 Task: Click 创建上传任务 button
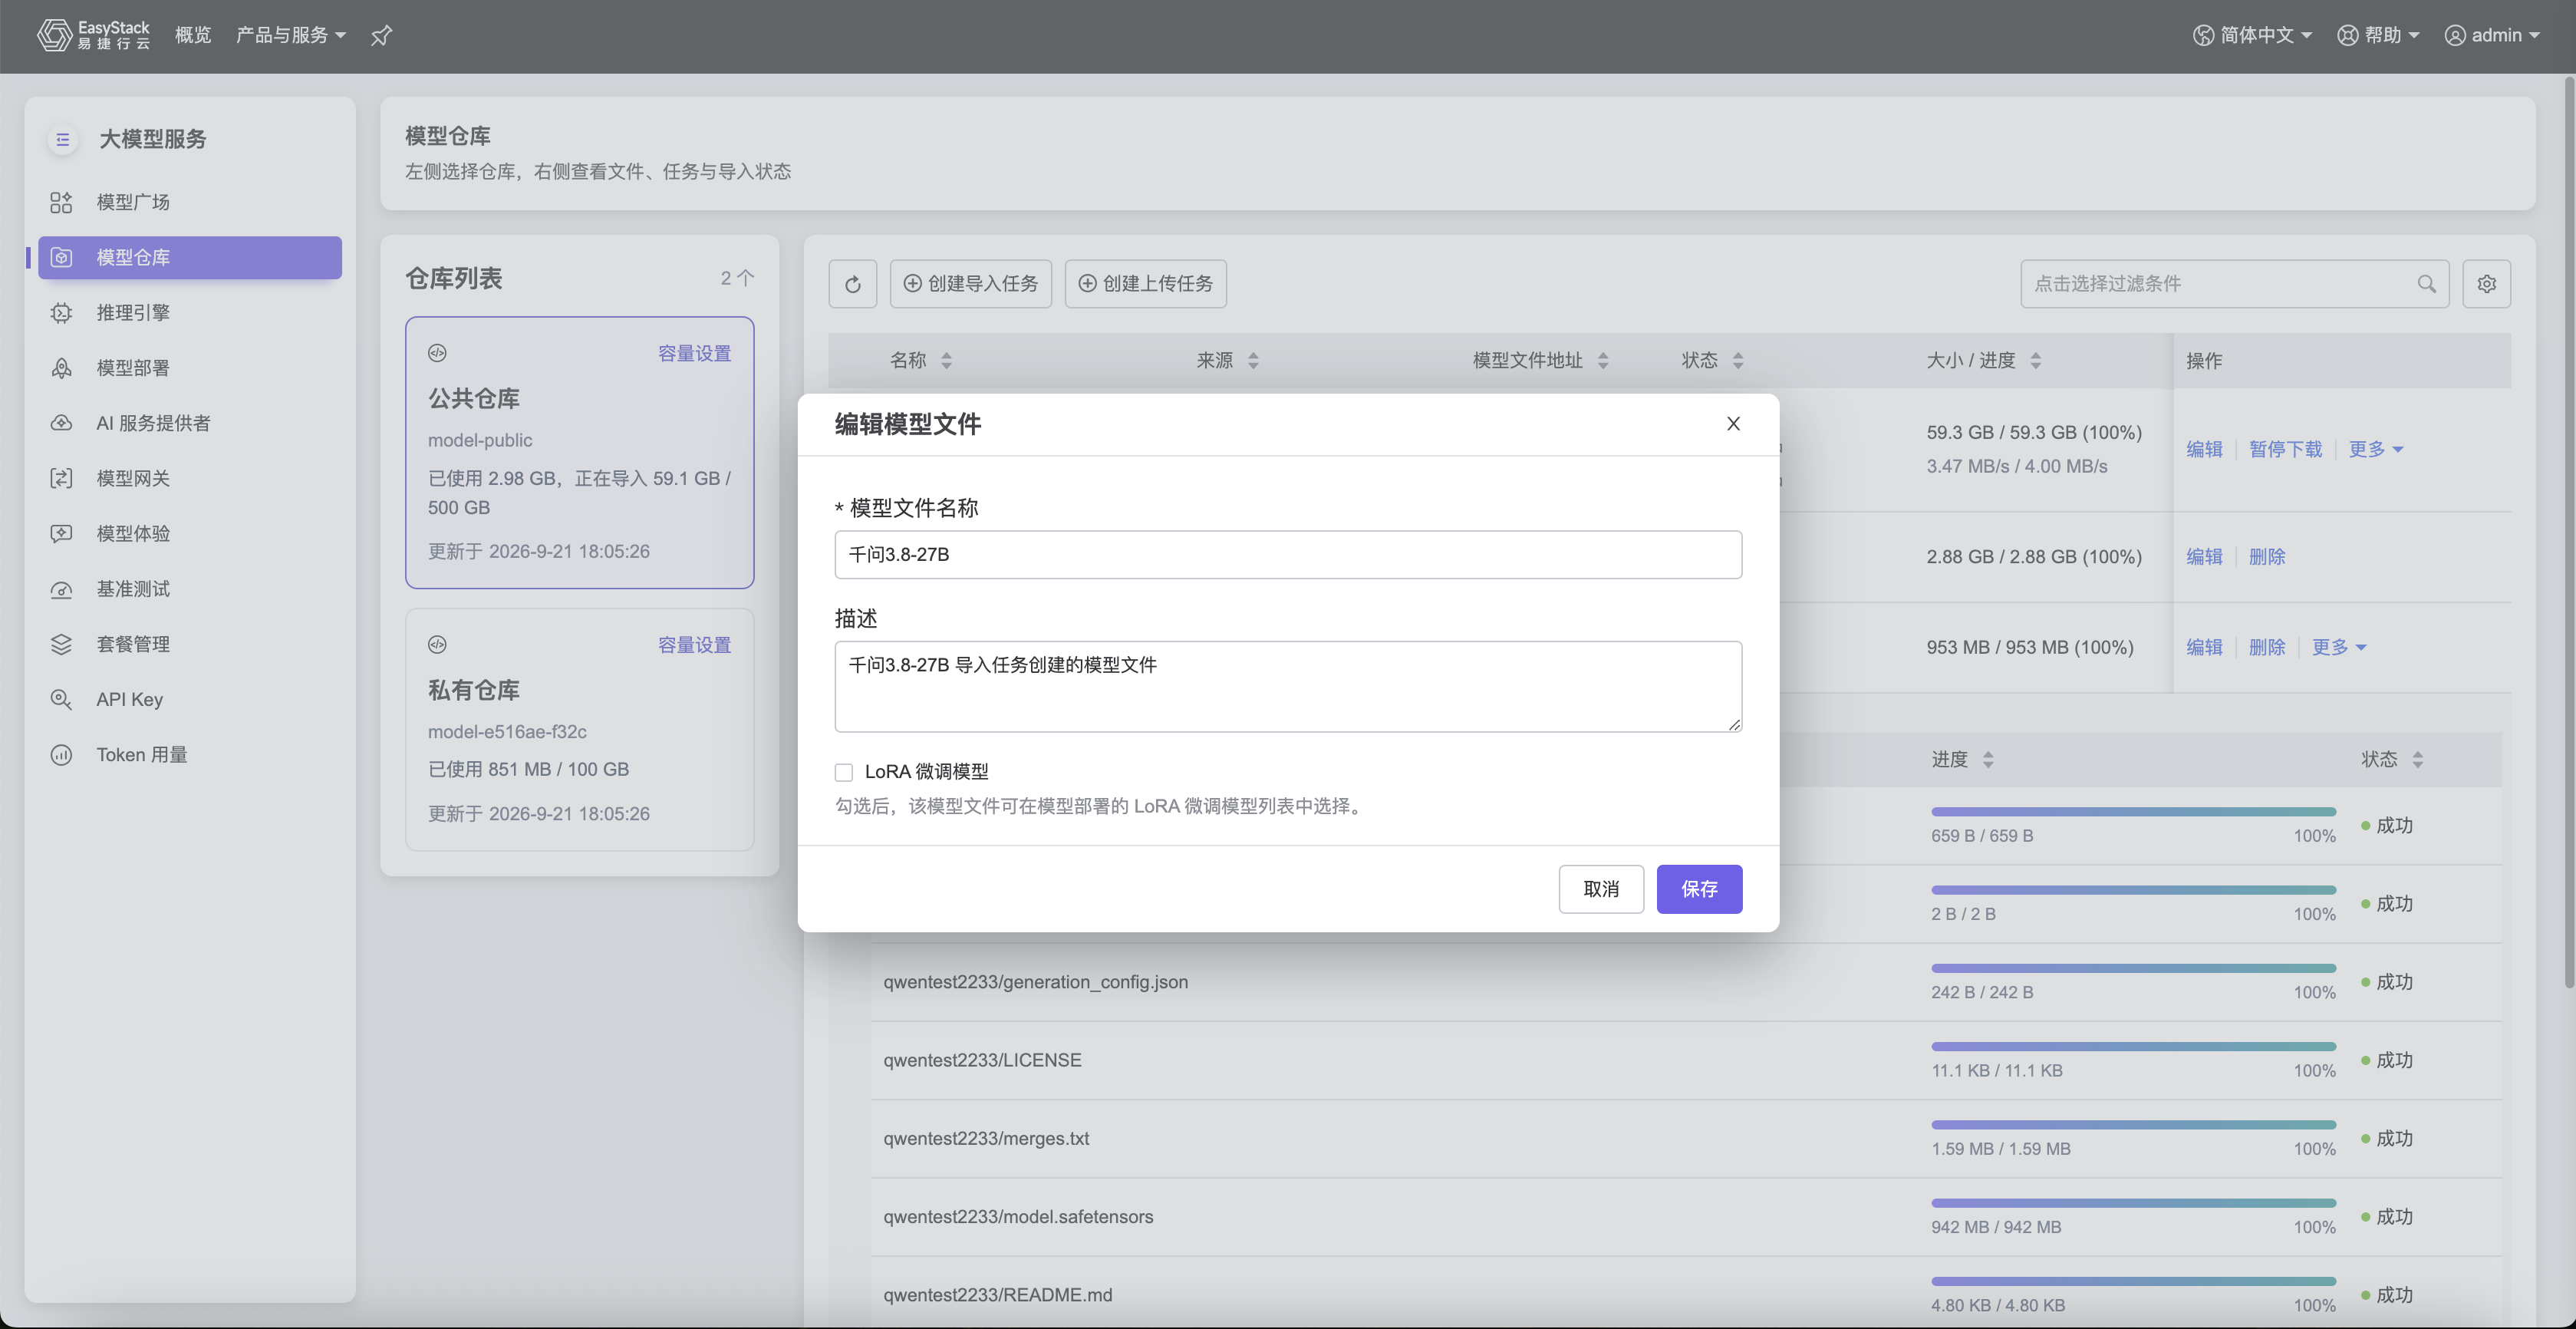tap(1145, 284)
